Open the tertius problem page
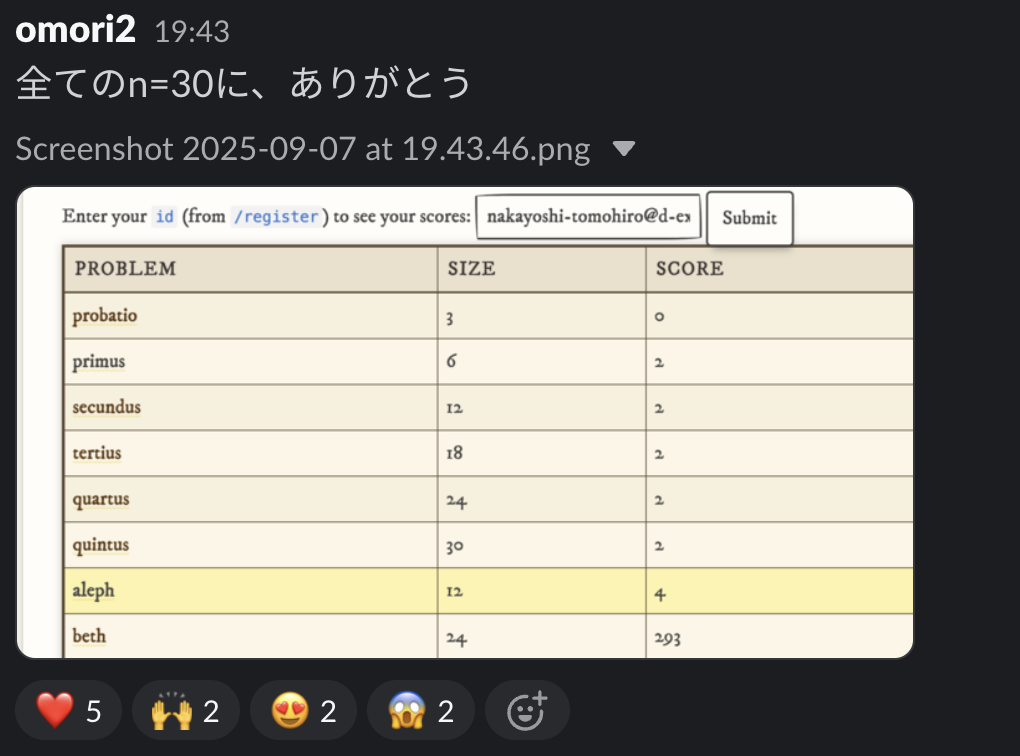Screen dimensions: 1020x756 click(96, 453)
